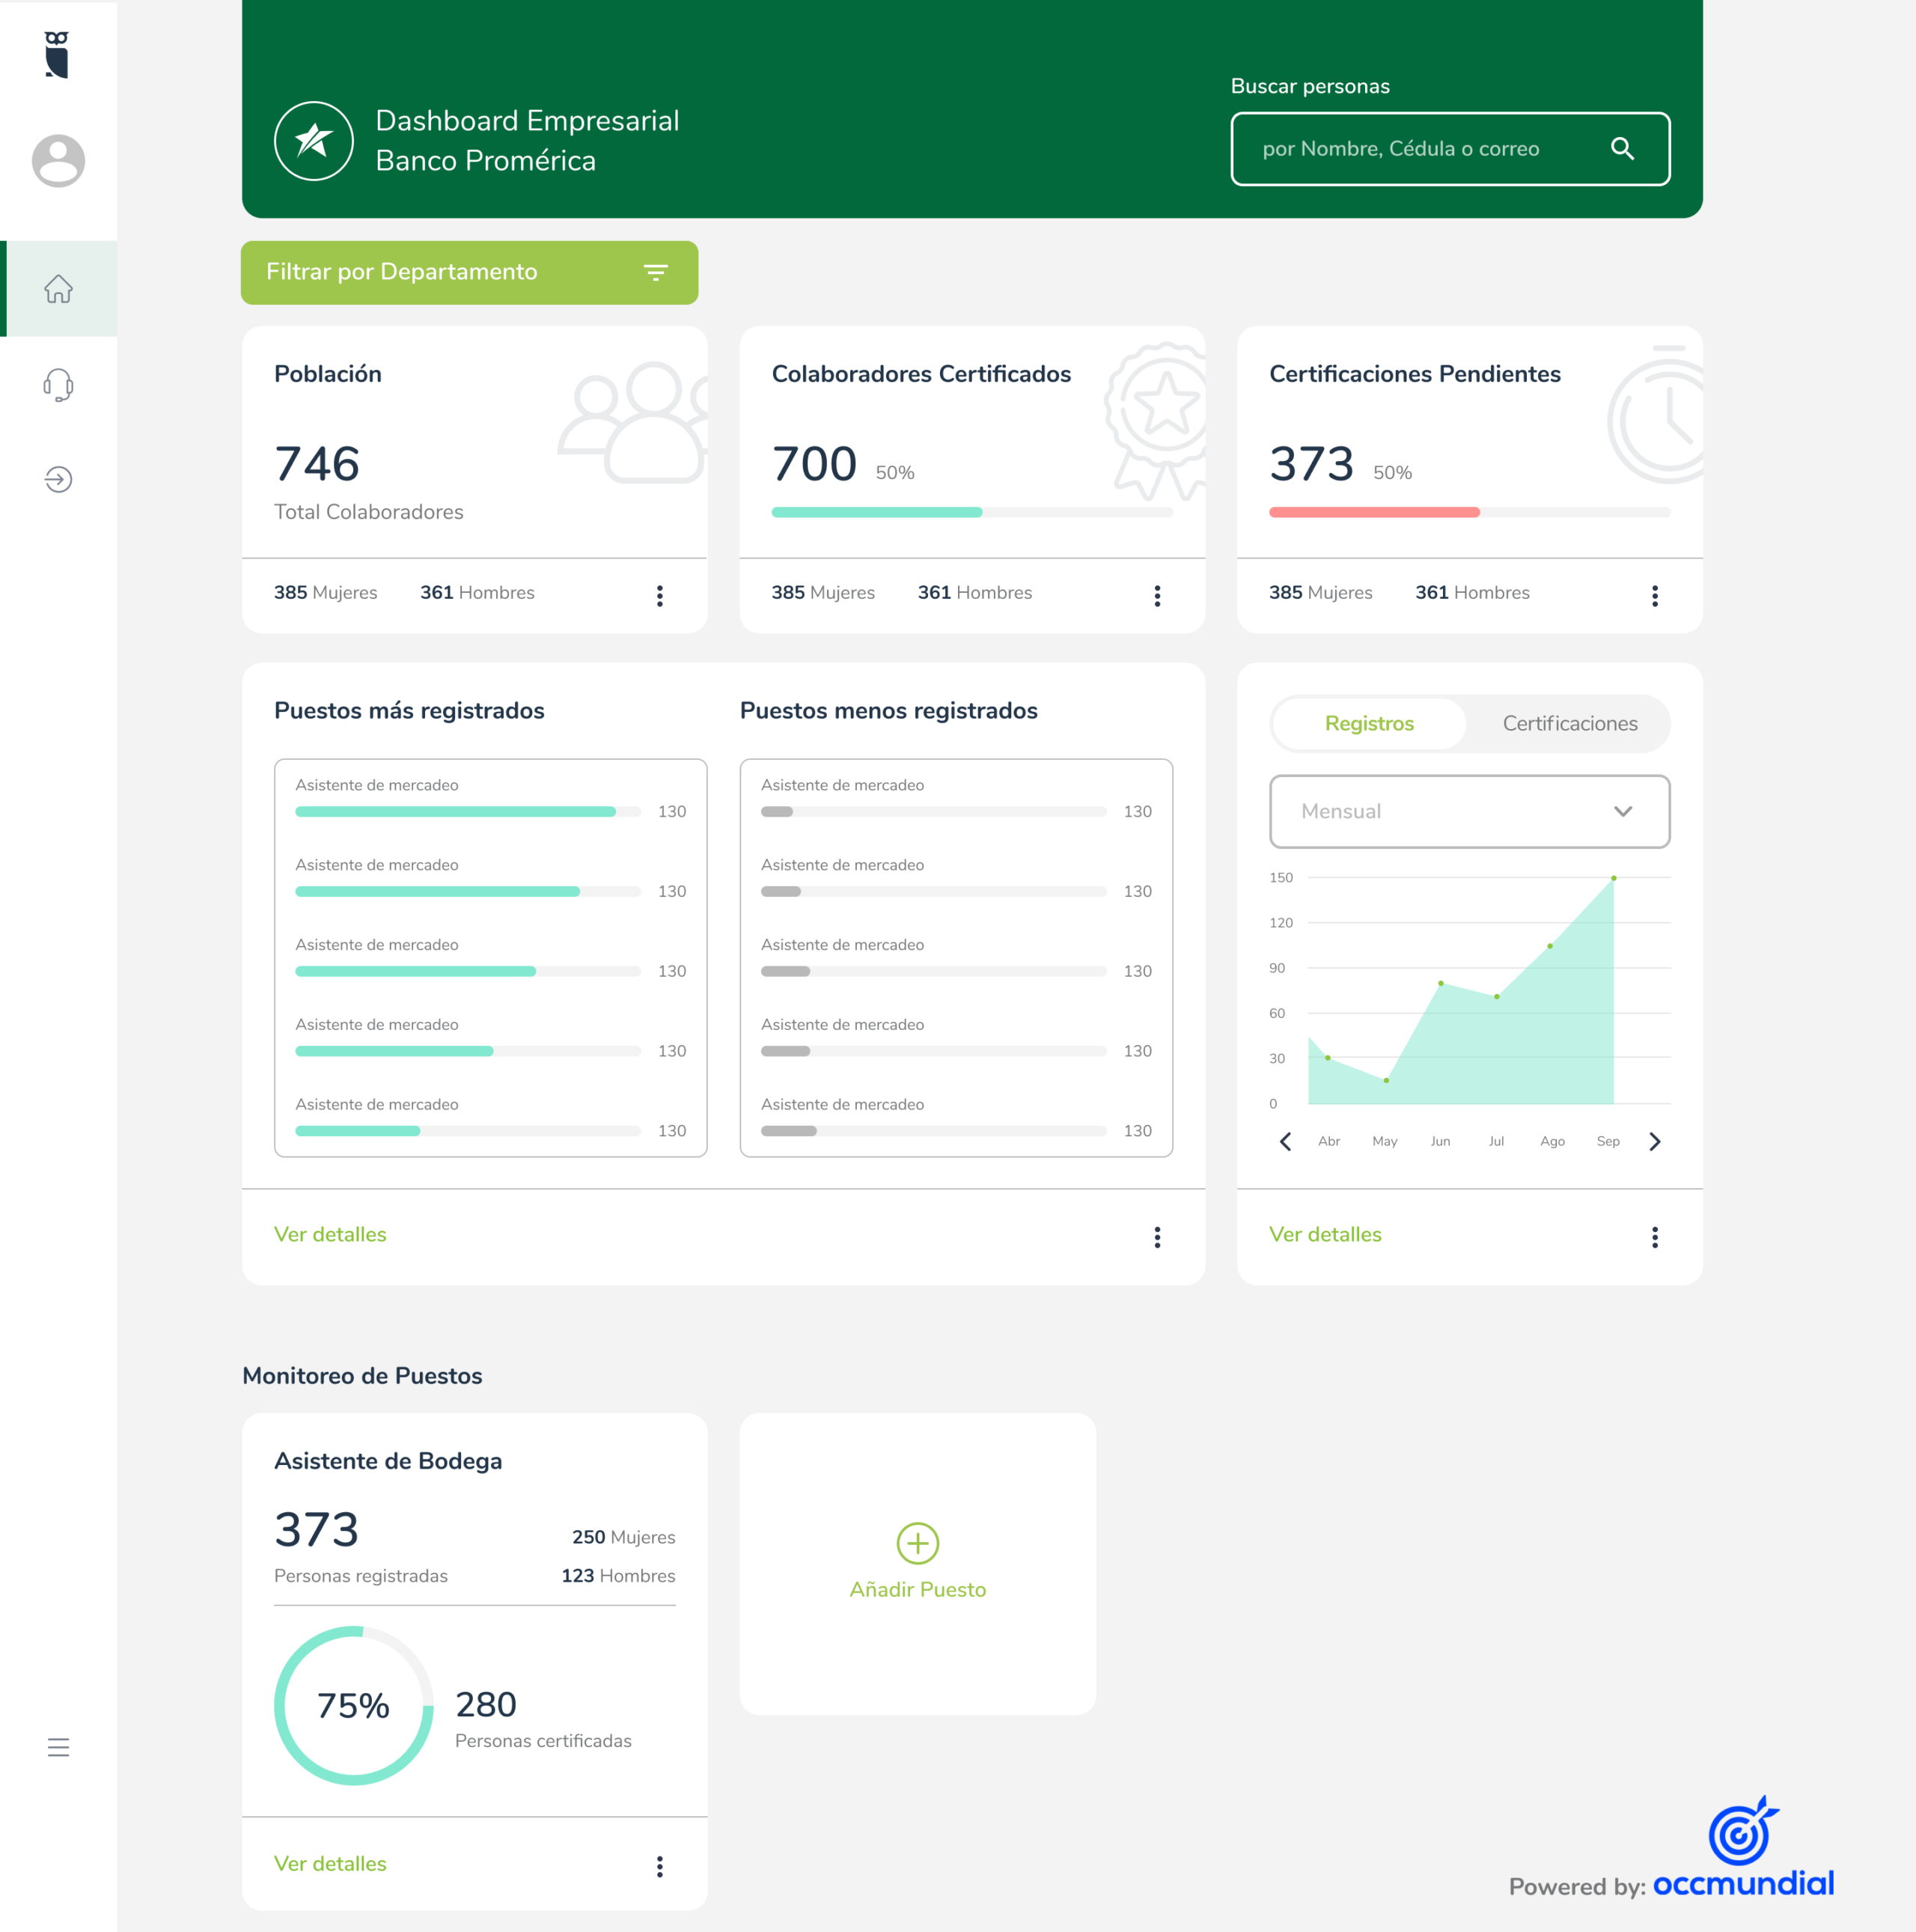
Task: Go to previous months with the chart left chevron
Action: pos(1285,1141)
